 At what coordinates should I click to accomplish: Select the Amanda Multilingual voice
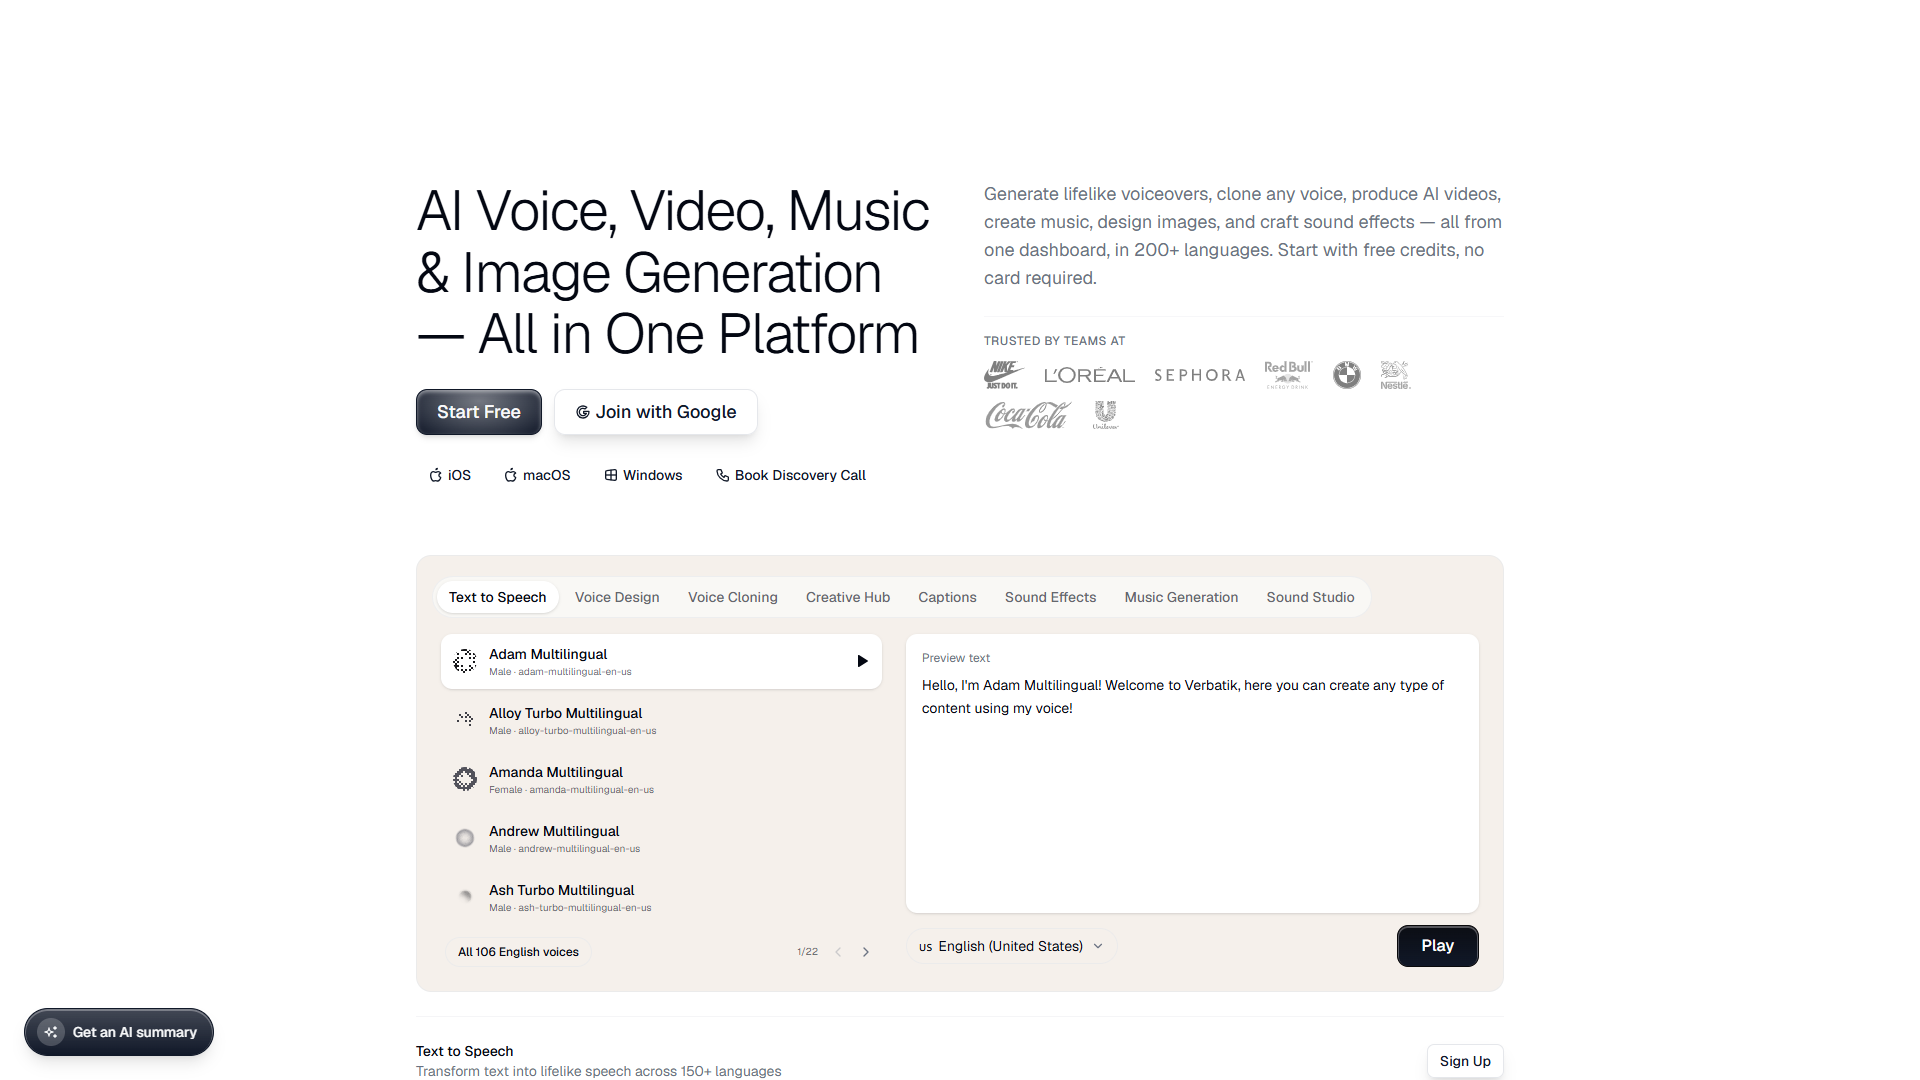[661, 779]
